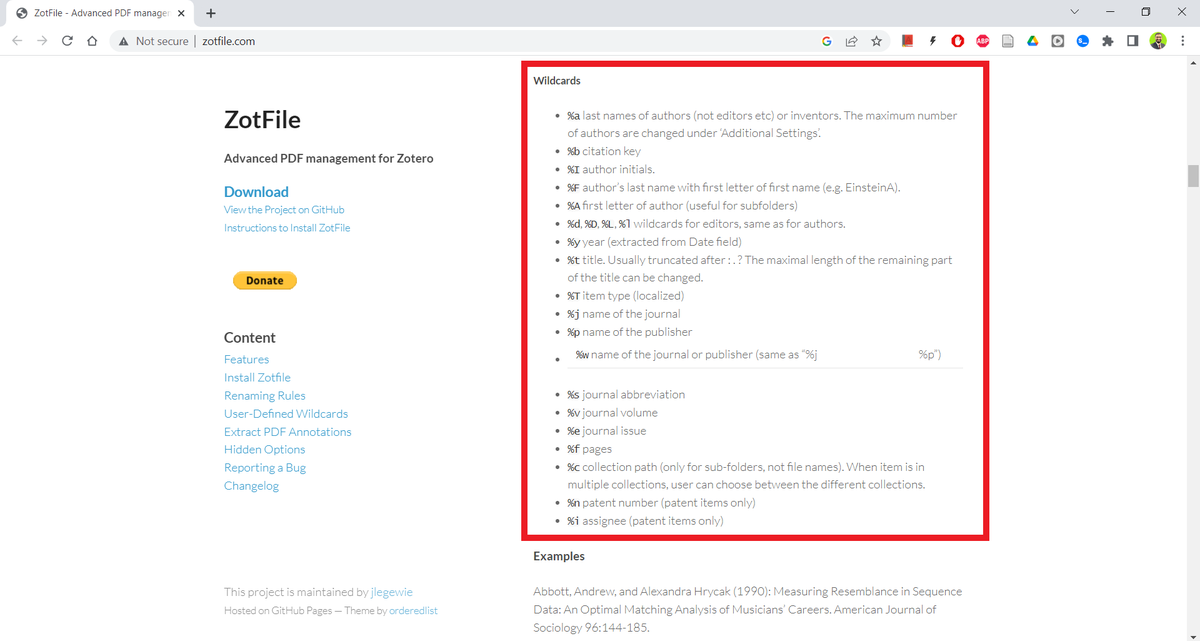Click the vertical page scrollbar
1200x641 pixels.
pos(1193,175)
